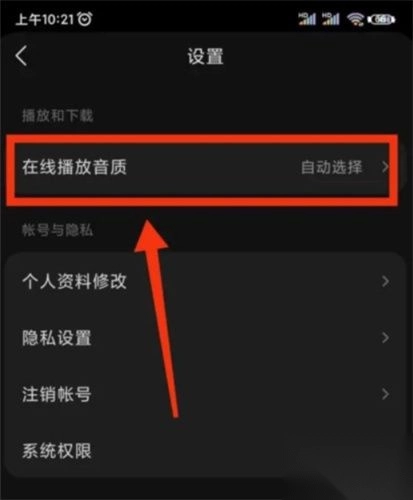
Task: Open 系统权限 system permissions
Action: (206, 451)
